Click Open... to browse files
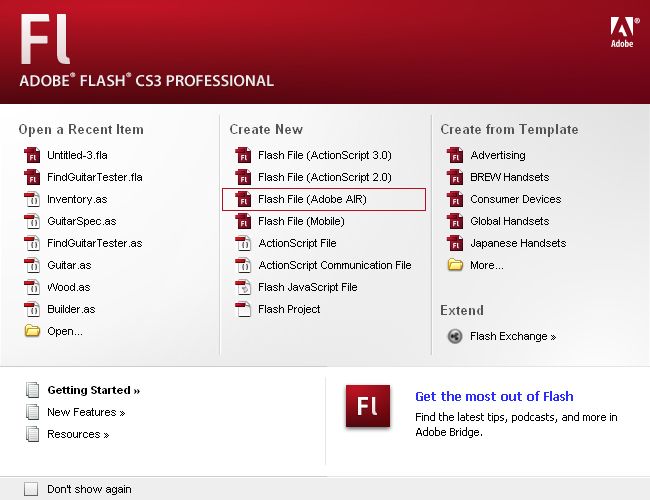 click(x=65, y=331)
